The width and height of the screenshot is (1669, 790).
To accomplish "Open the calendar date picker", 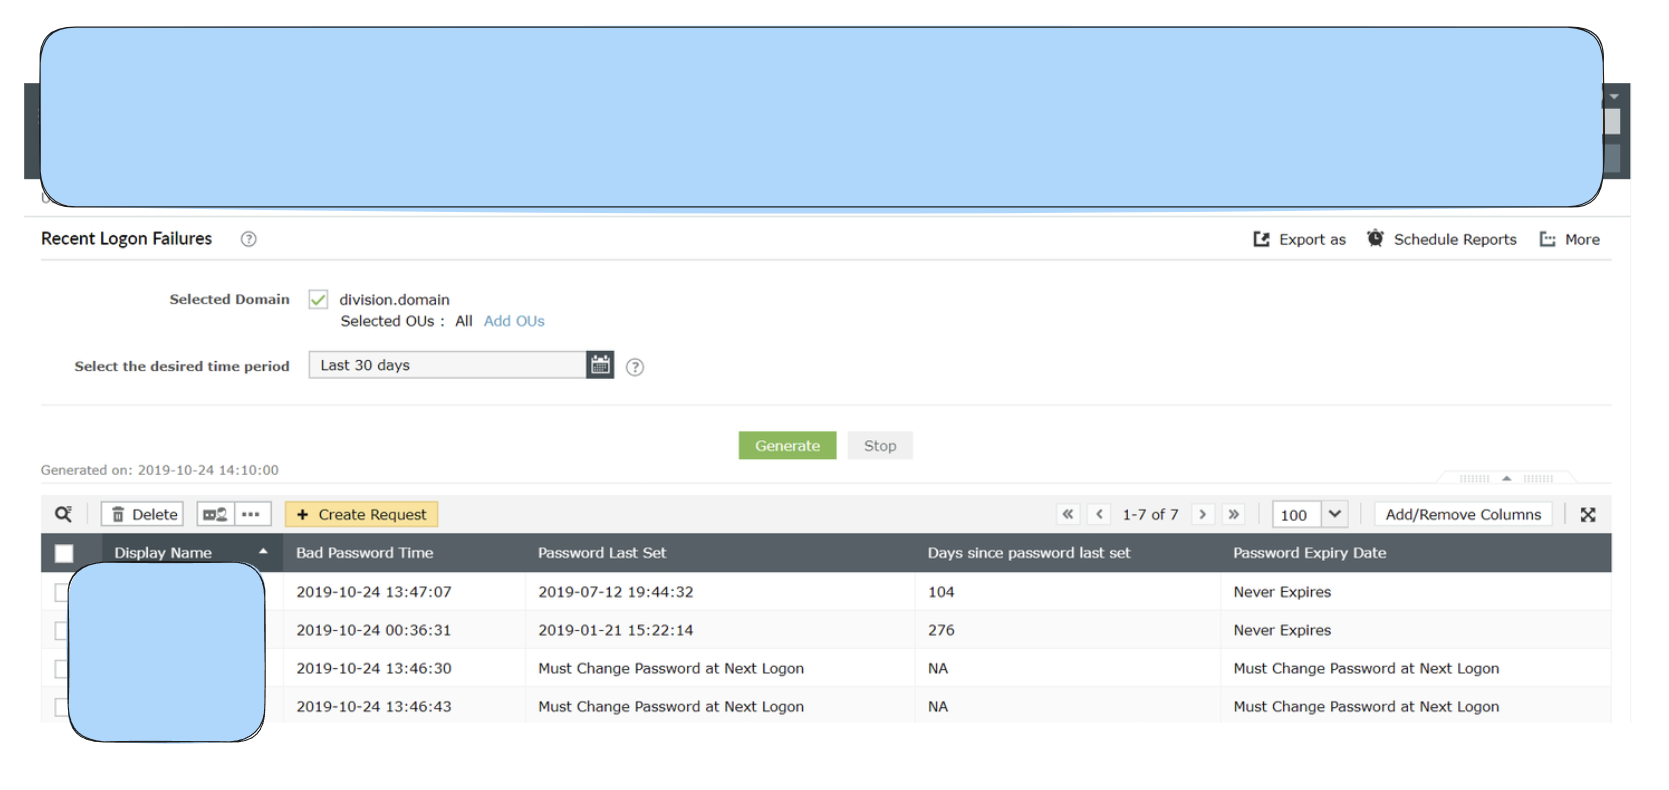I will 600,365.
